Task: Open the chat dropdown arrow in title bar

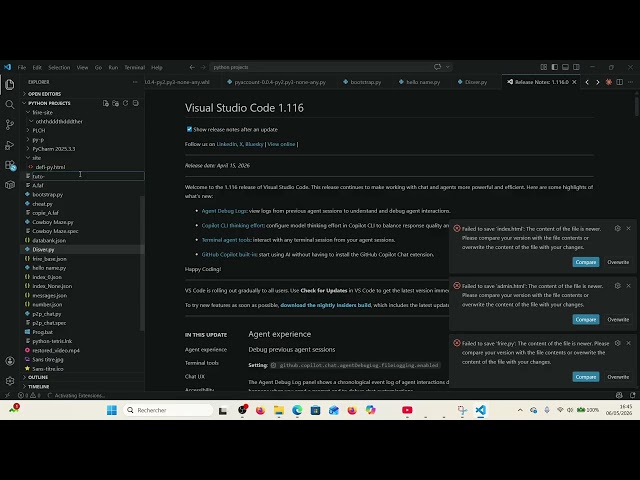Action: (447, 67)
